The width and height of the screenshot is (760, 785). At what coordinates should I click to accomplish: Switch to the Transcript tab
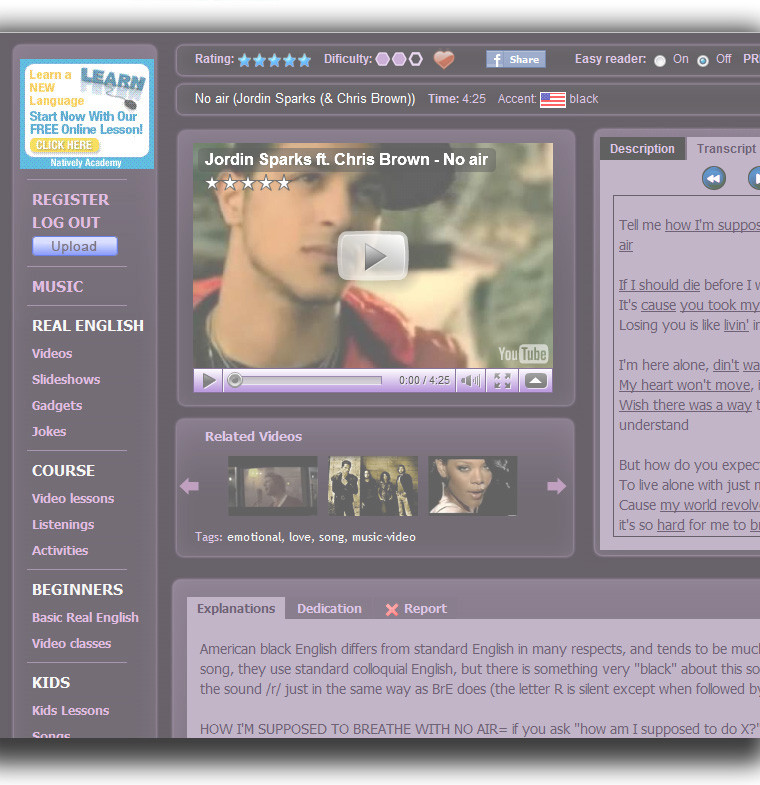[x=726, y=149]
